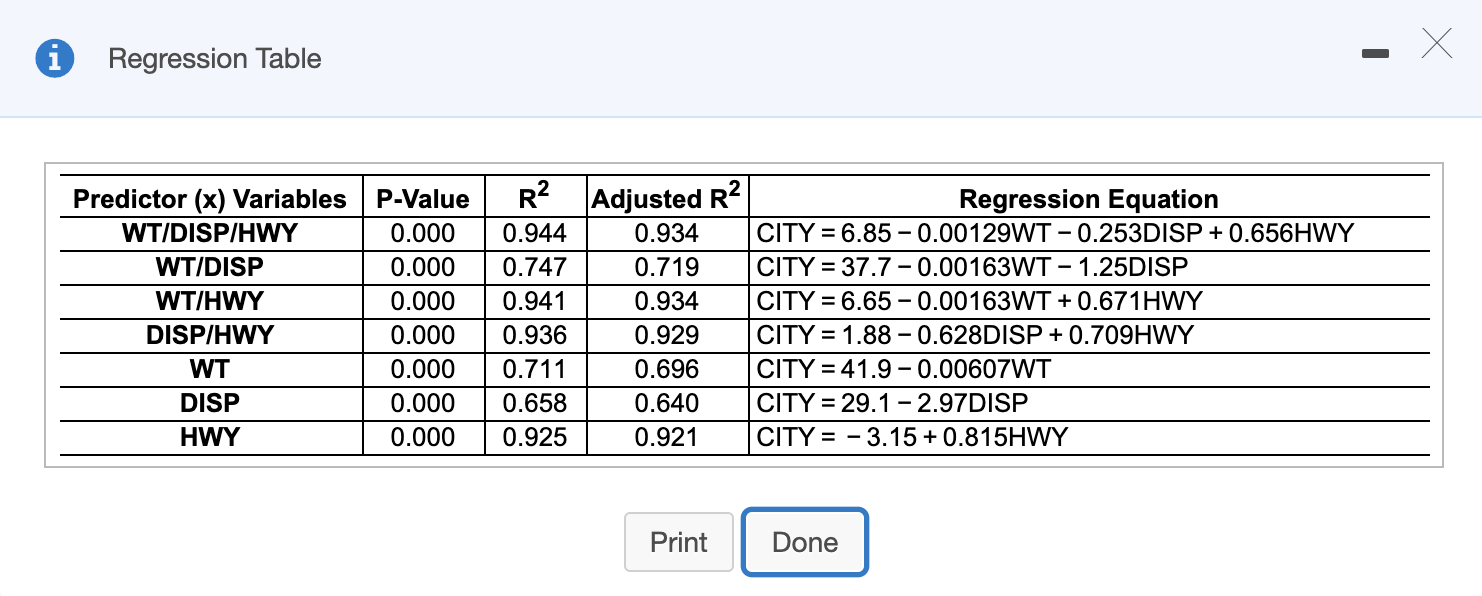Print the regression table
Screen dimensions: 1482x596
coord(679,542)
